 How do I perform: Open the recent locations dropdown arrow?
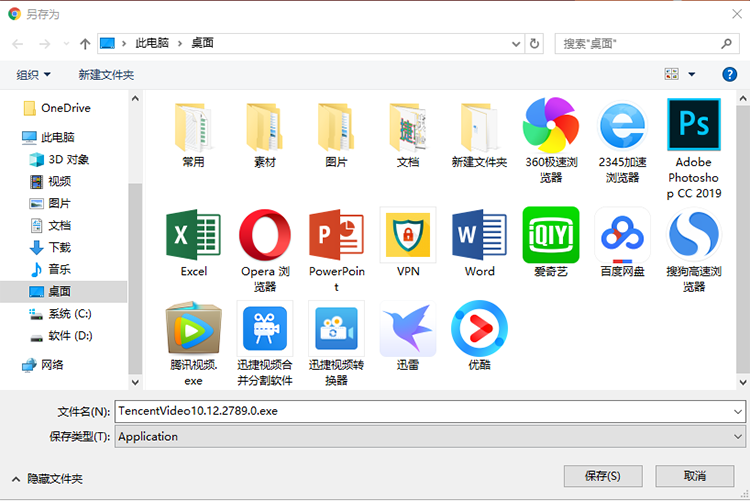(66, 44)
